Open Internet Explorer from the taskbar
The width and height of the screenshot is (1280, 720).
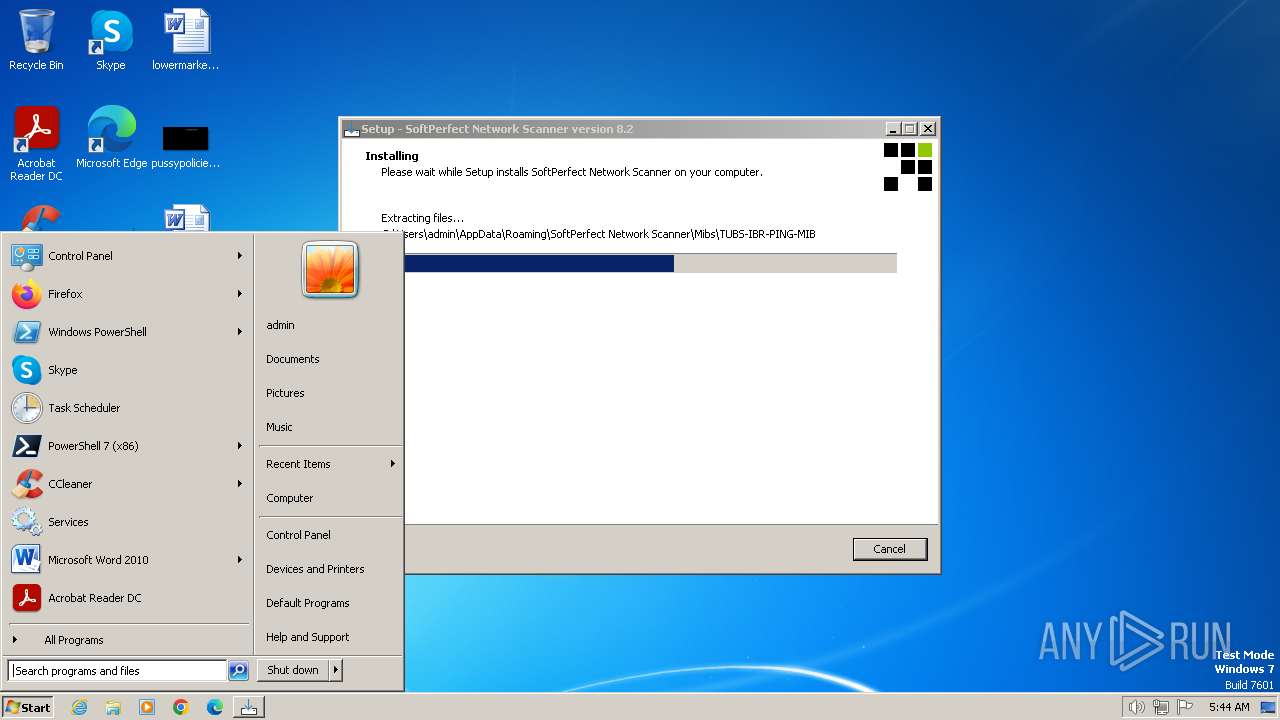79,707
